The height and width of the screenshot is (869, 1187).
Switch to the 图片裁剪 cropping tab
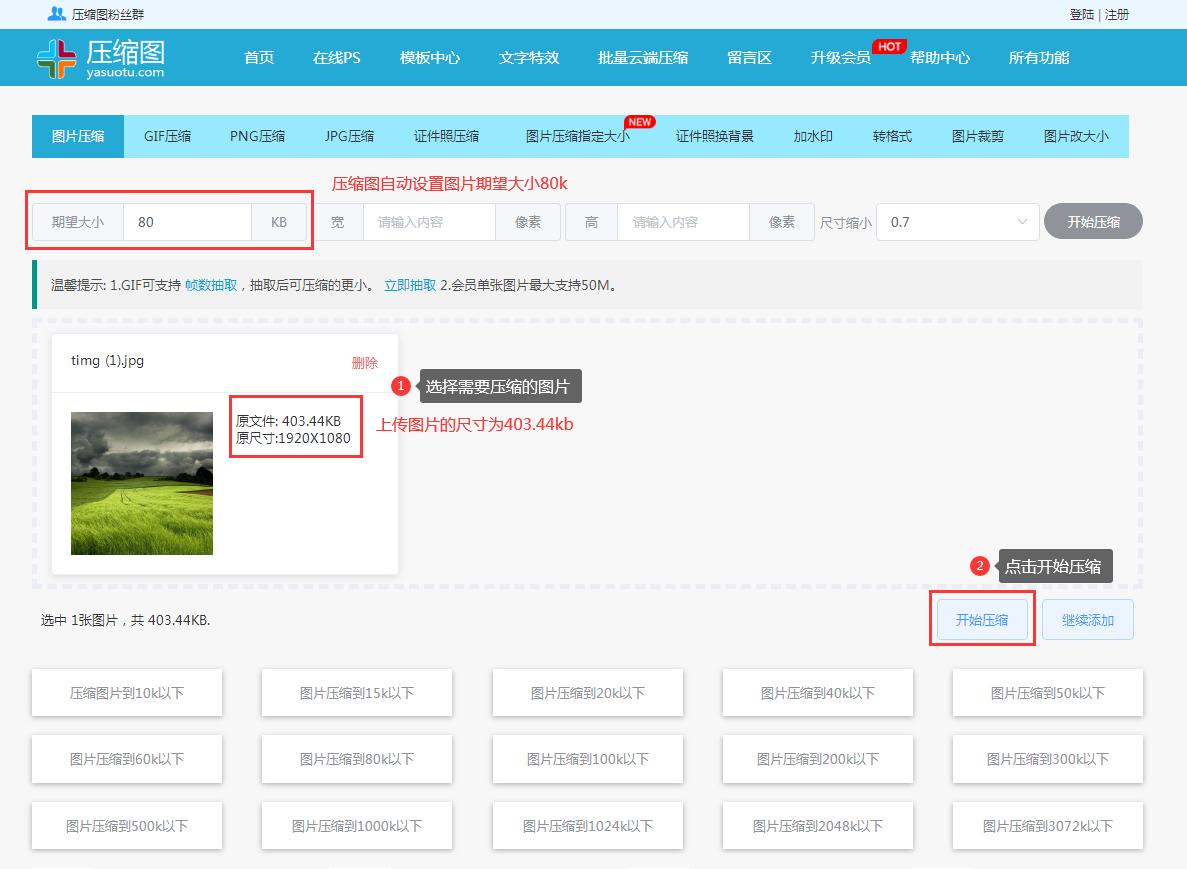pyautogui.click(x=978, y=135)
